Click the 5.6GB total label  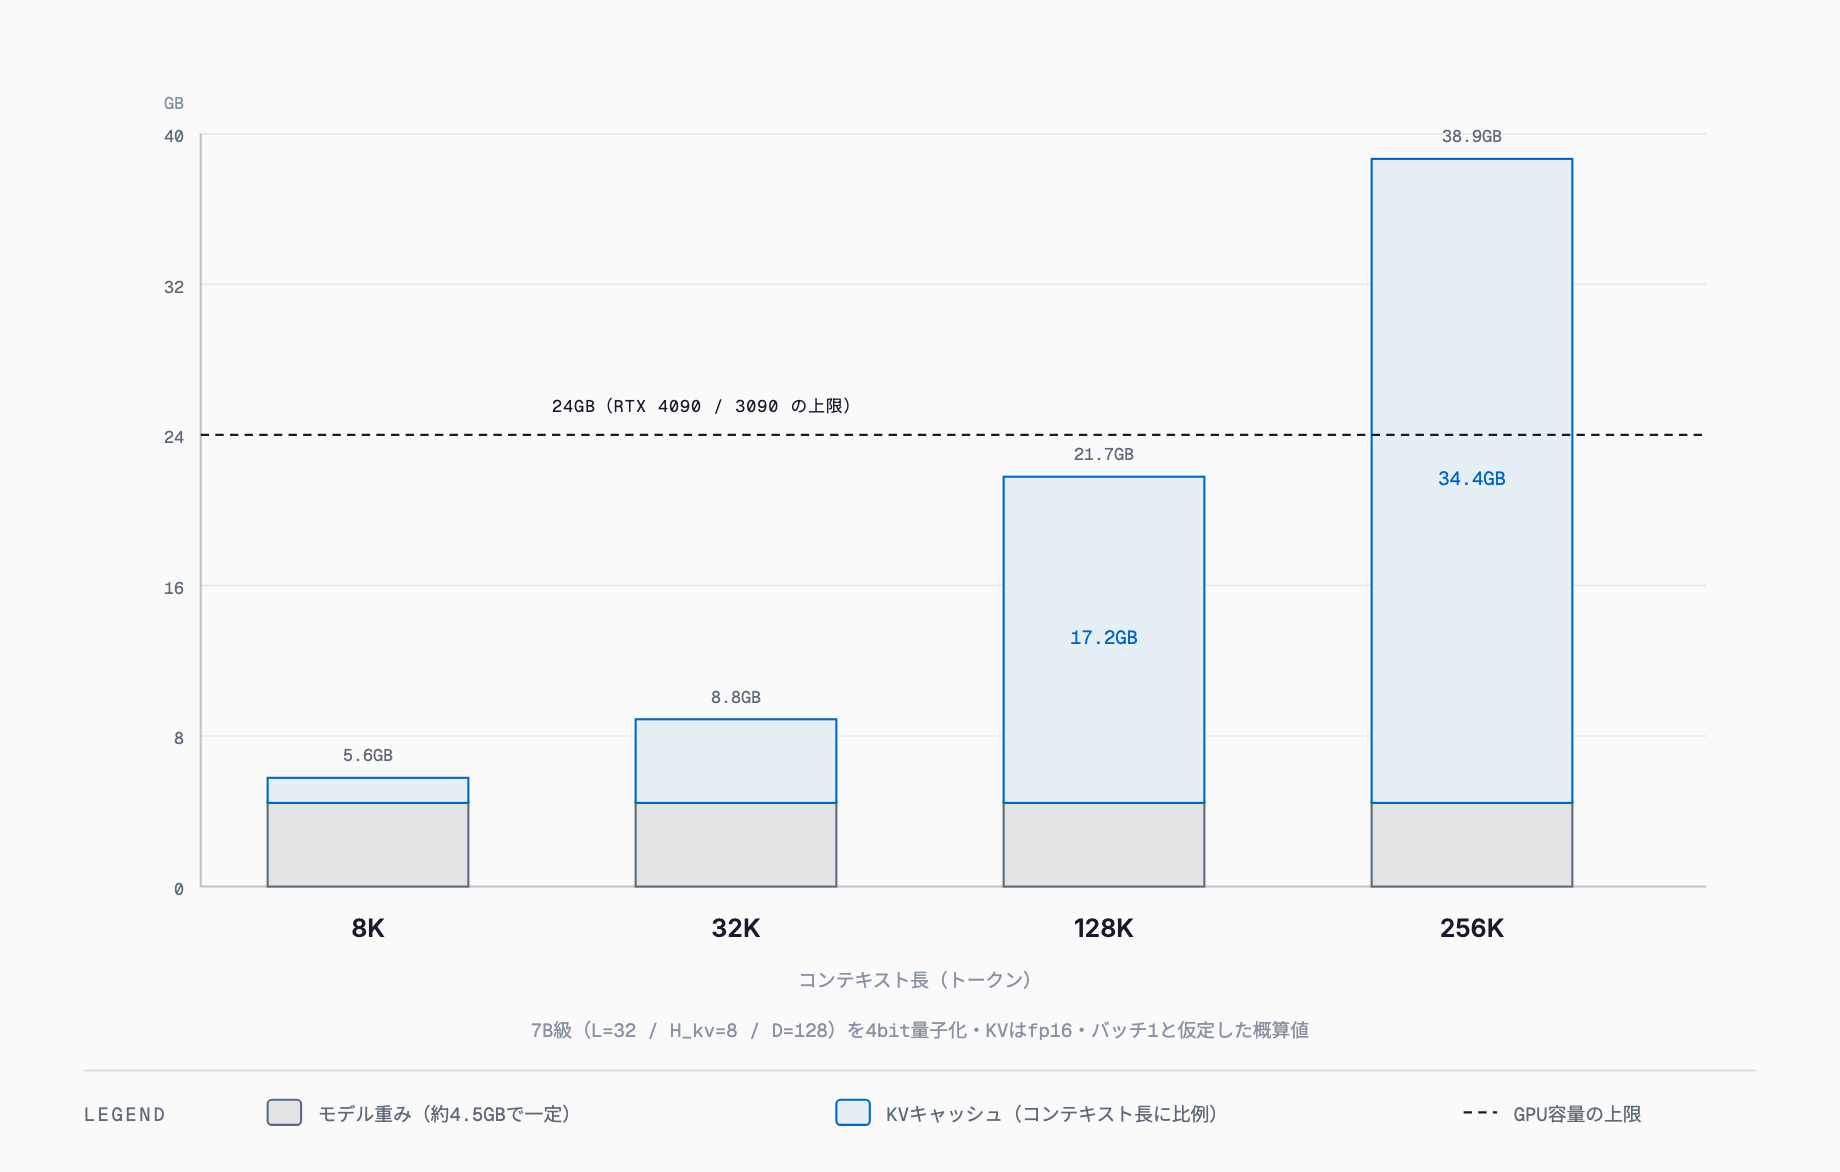pos(368,755)
